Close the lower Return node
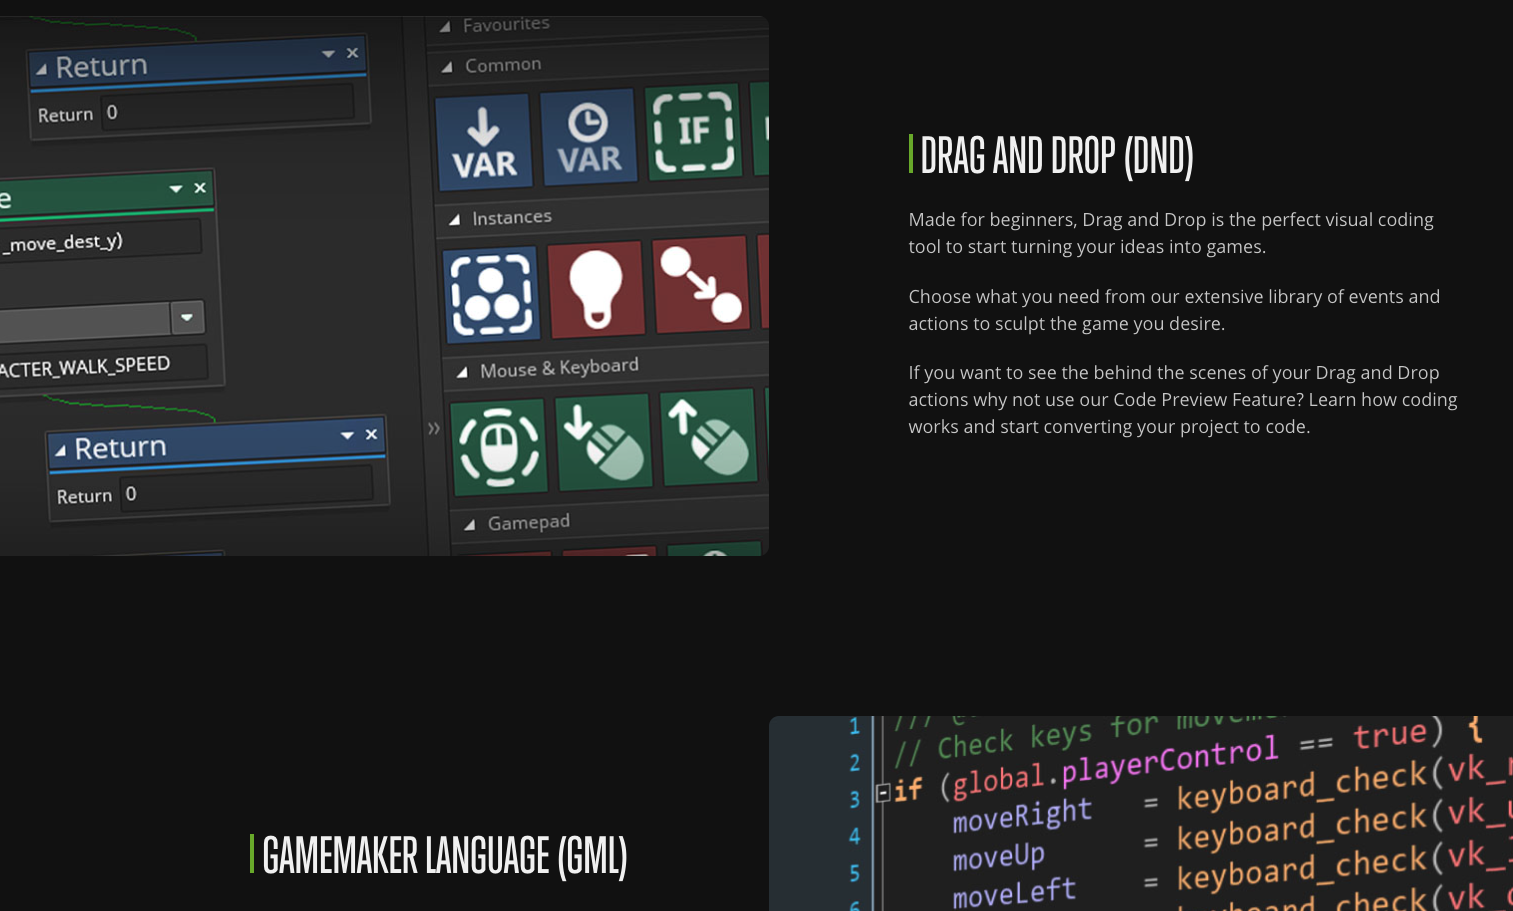This screenshot has width=1513, height=911. tap(371, 434)
